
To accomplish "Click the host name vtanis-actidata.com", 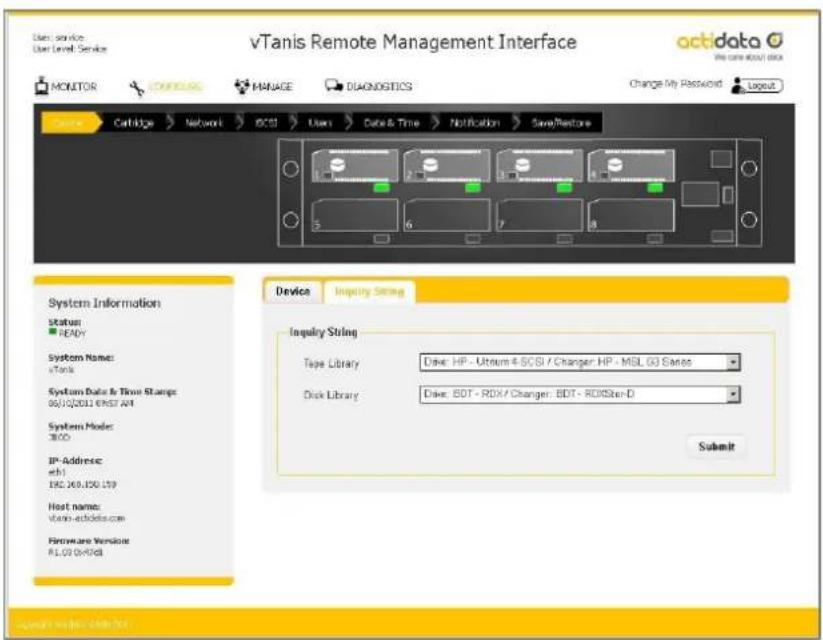I will (x=87, y=518).
